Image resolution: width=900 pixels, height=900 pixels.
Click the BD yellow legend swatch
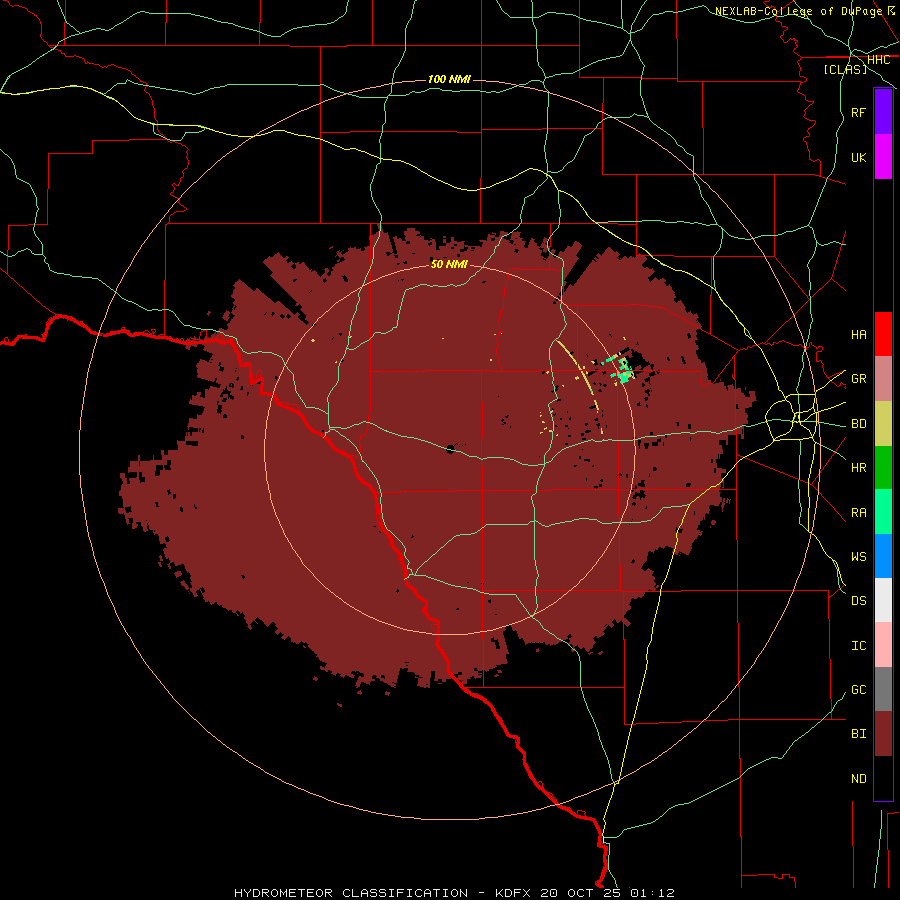tap(883, 423)
